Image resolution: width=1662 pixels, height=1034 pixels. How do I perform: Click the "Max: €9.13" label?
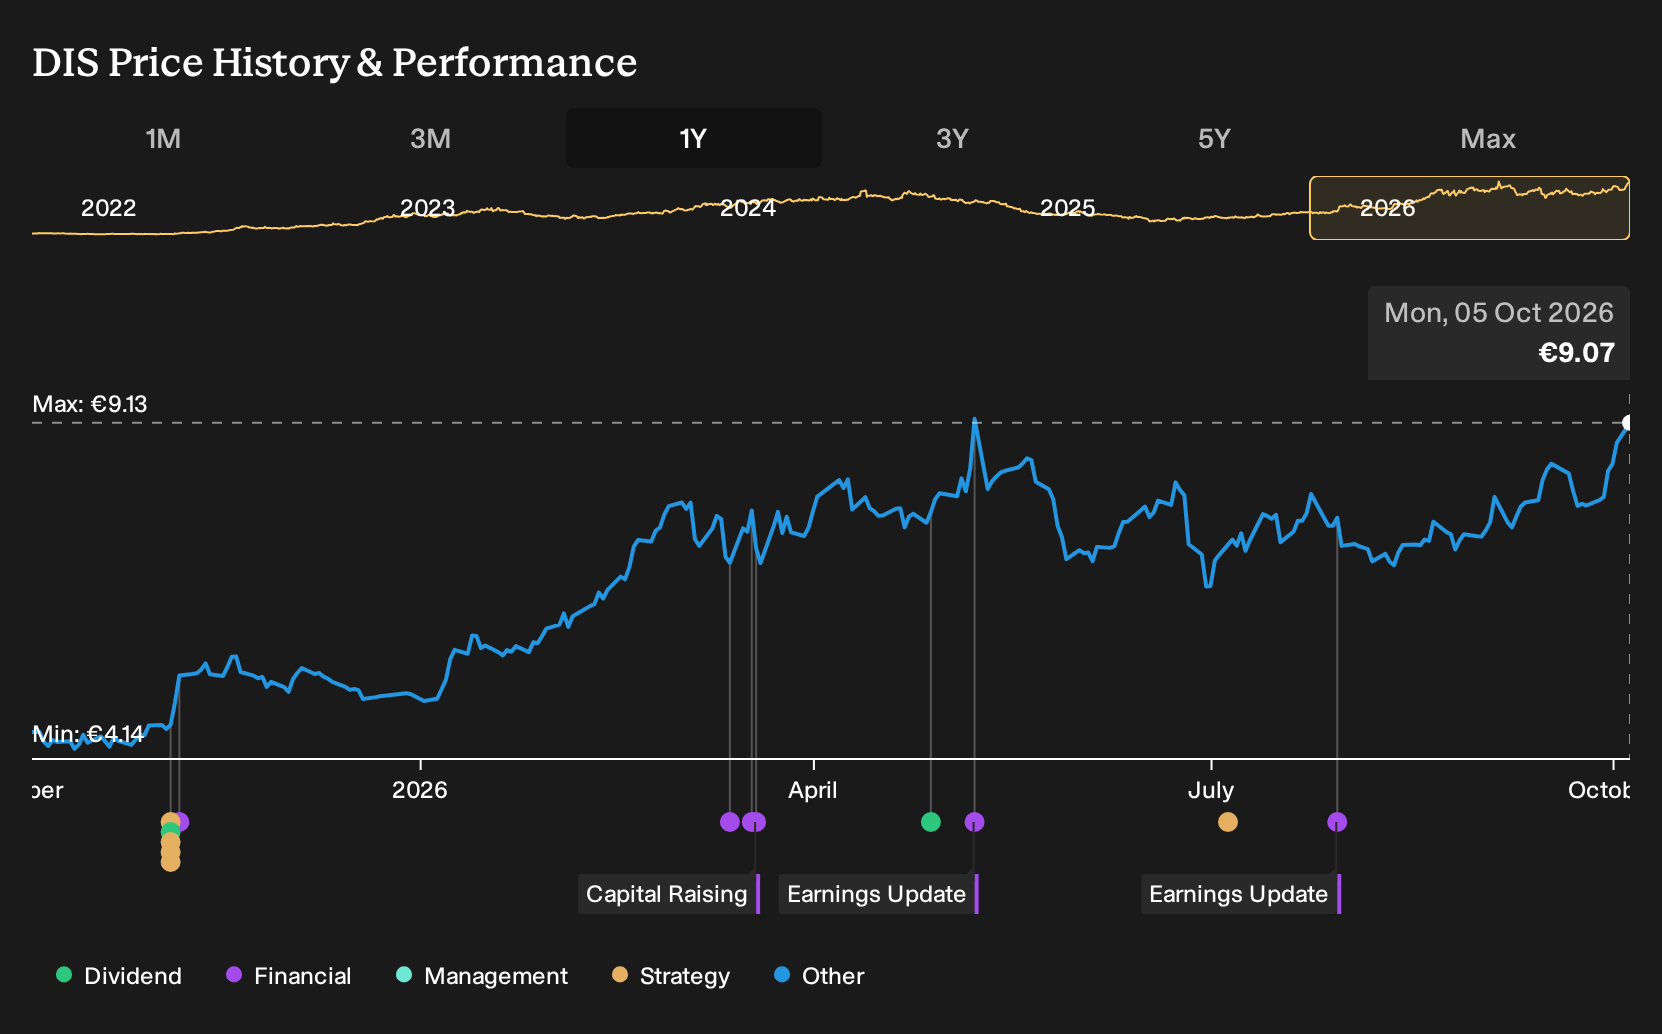pyautogui.click(x=90, y=404)
